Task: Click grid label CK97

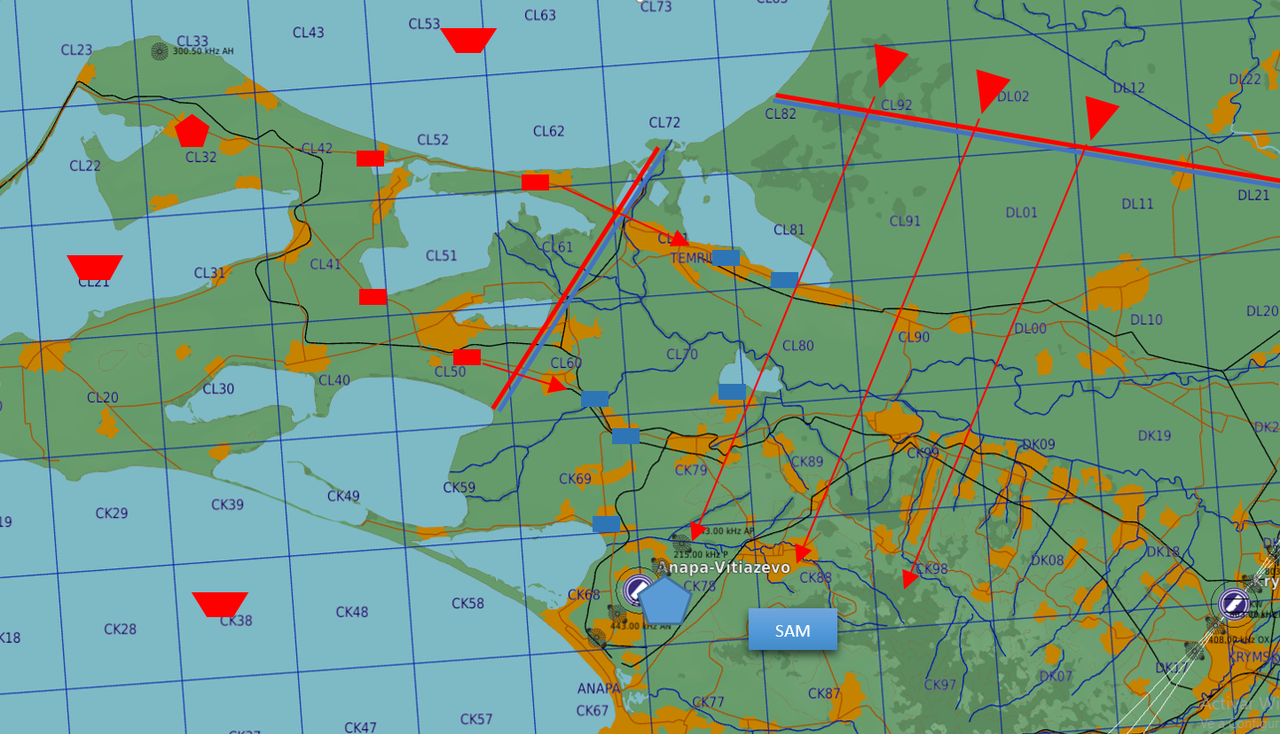Action: pos(940,685)
